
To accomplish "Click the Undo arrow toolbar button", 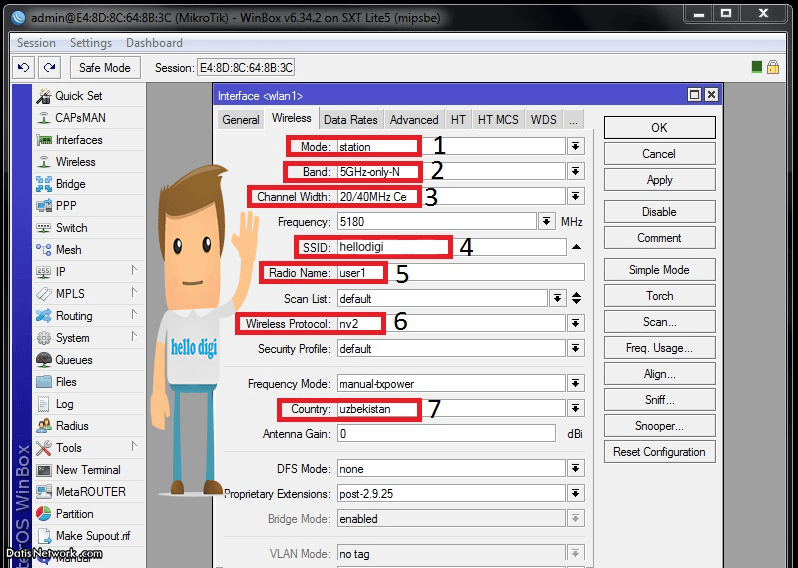I will coord(23,67).
